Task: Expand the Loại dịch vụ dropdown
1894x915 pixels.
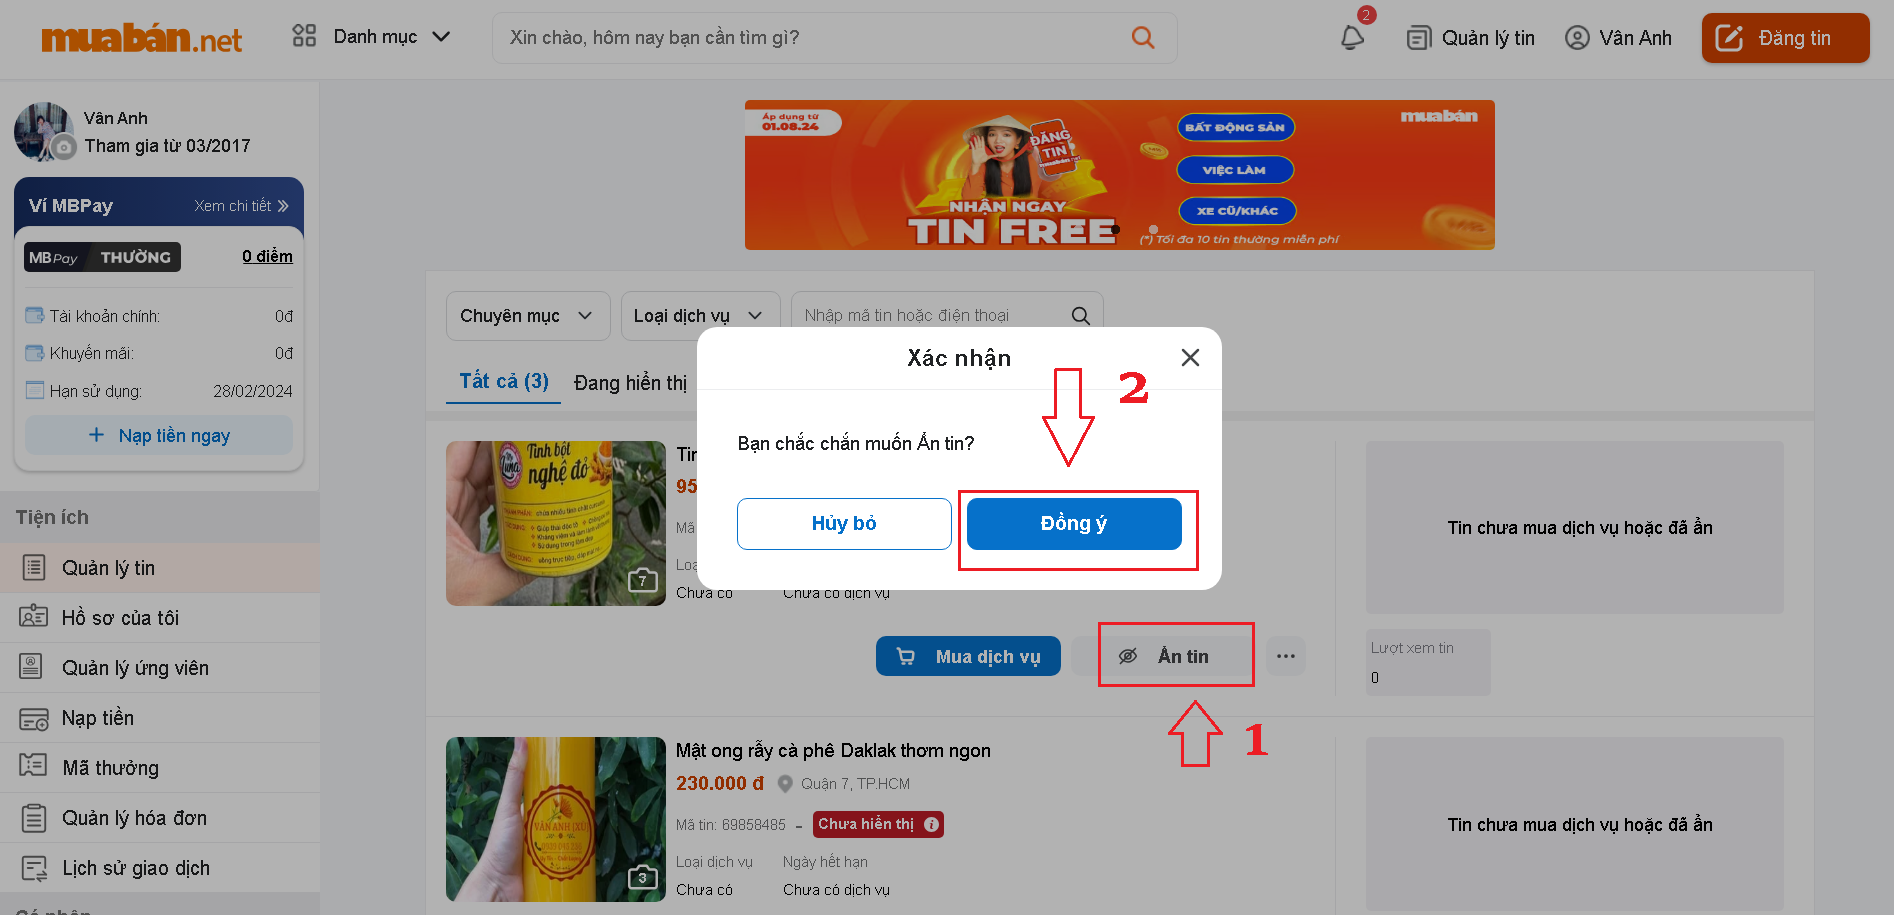Action: [x=700, y=316]
